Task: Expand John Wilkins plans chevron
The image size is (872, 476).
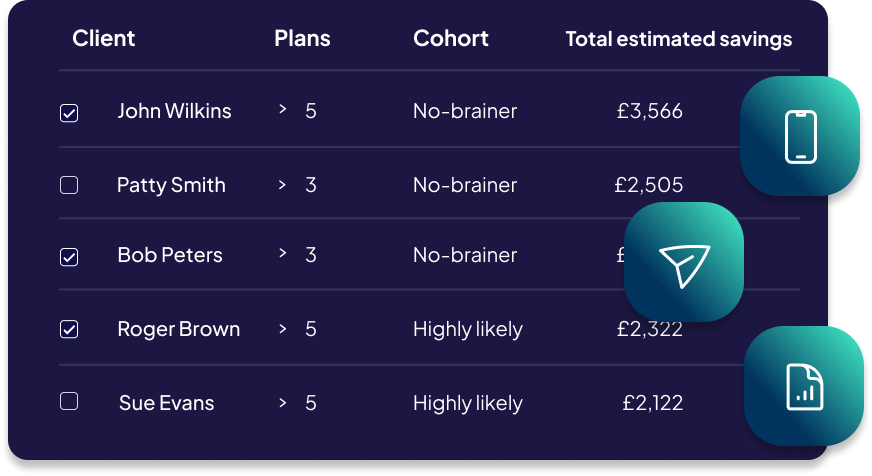Action: coord(283,110)
